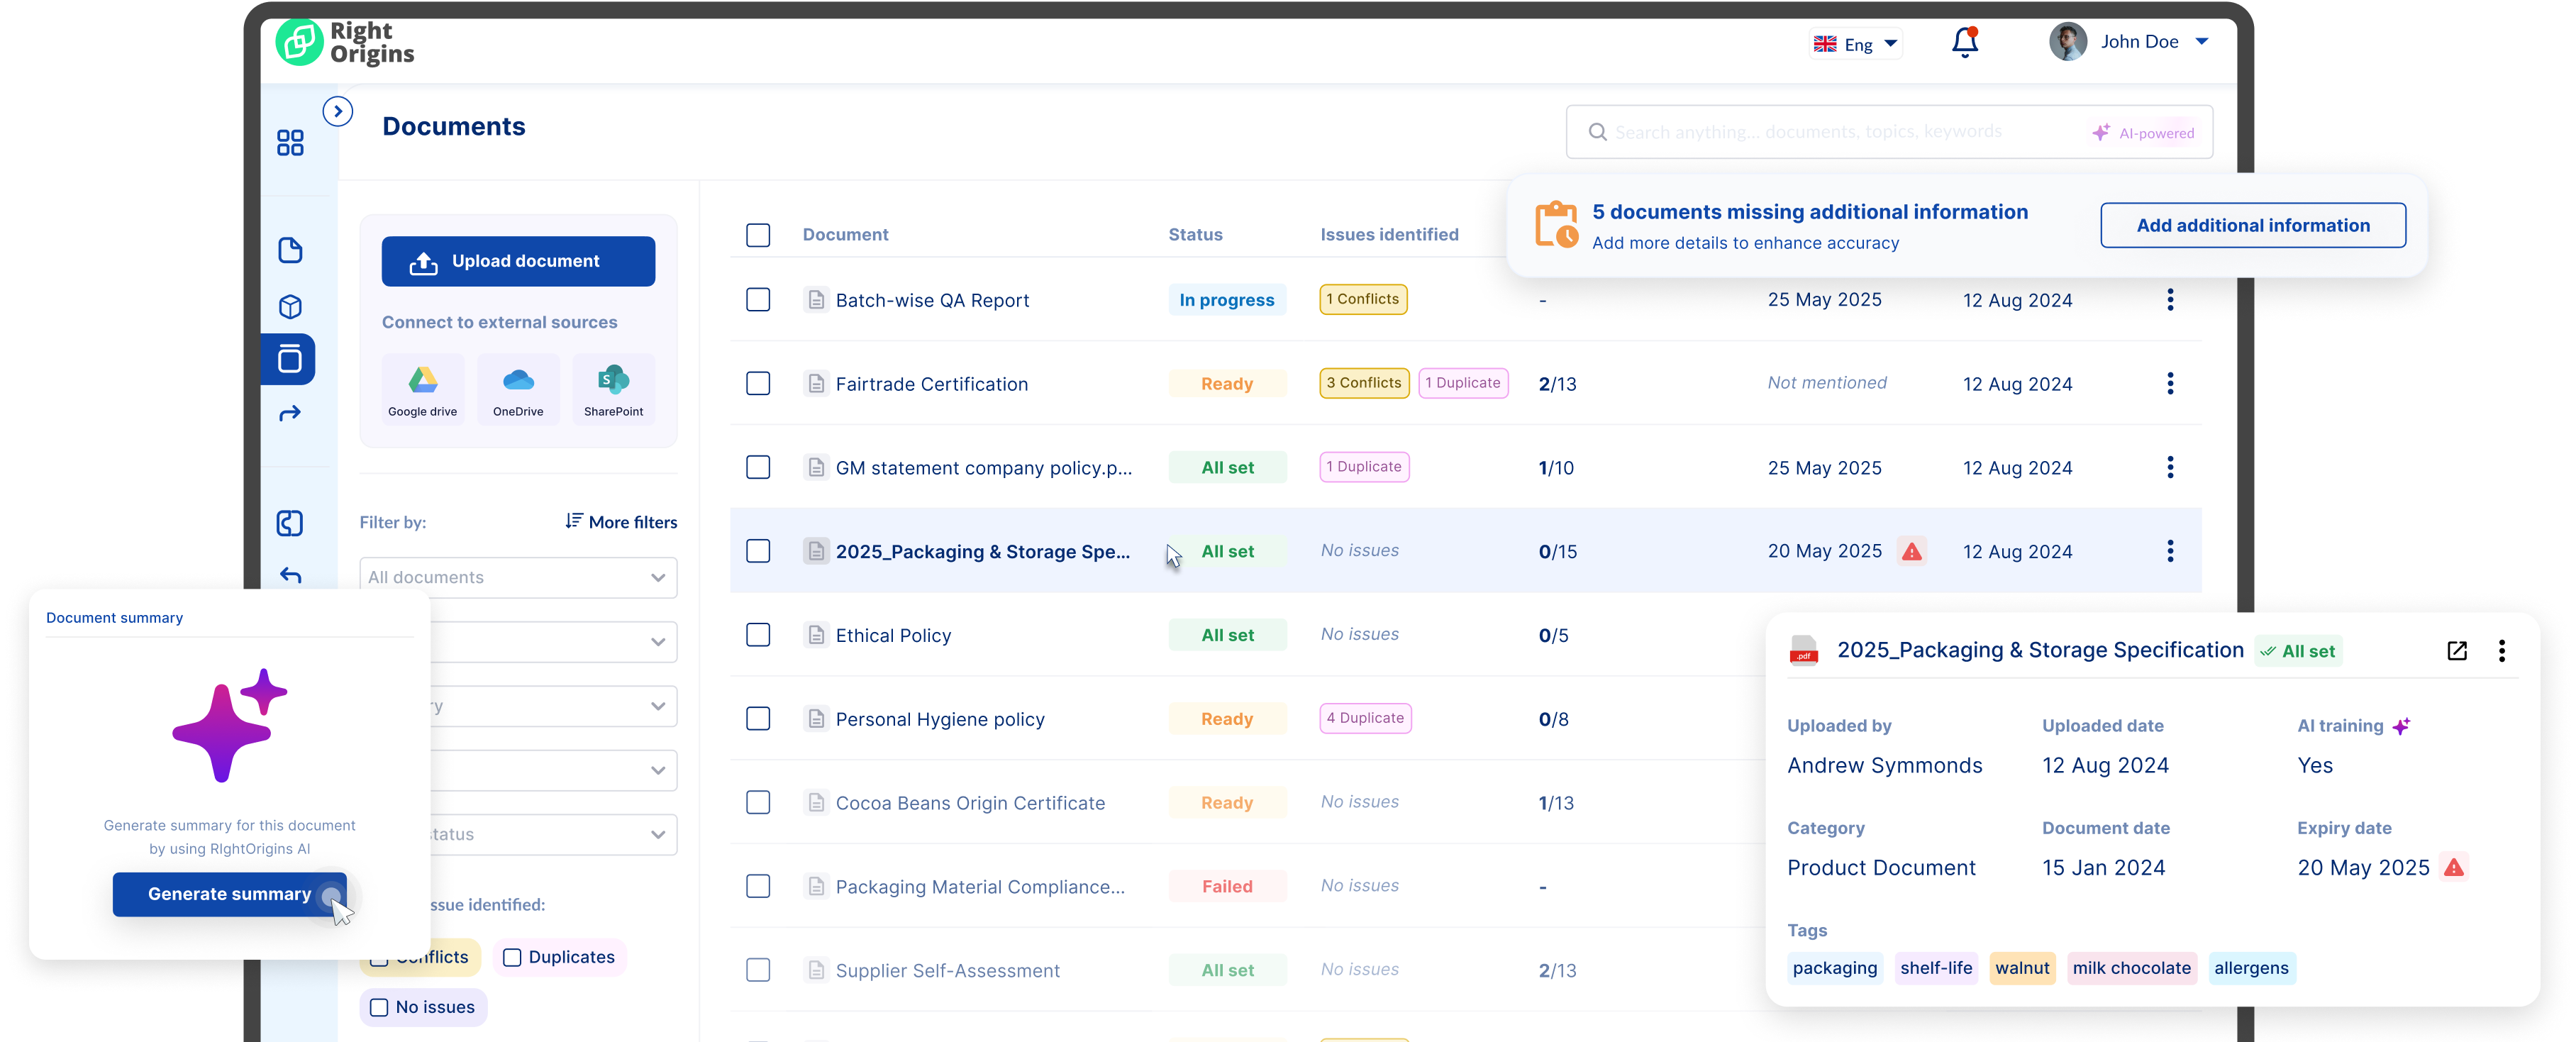Sort by Document column header
The image size is (2576, 1042).
[x=845, y=235]
